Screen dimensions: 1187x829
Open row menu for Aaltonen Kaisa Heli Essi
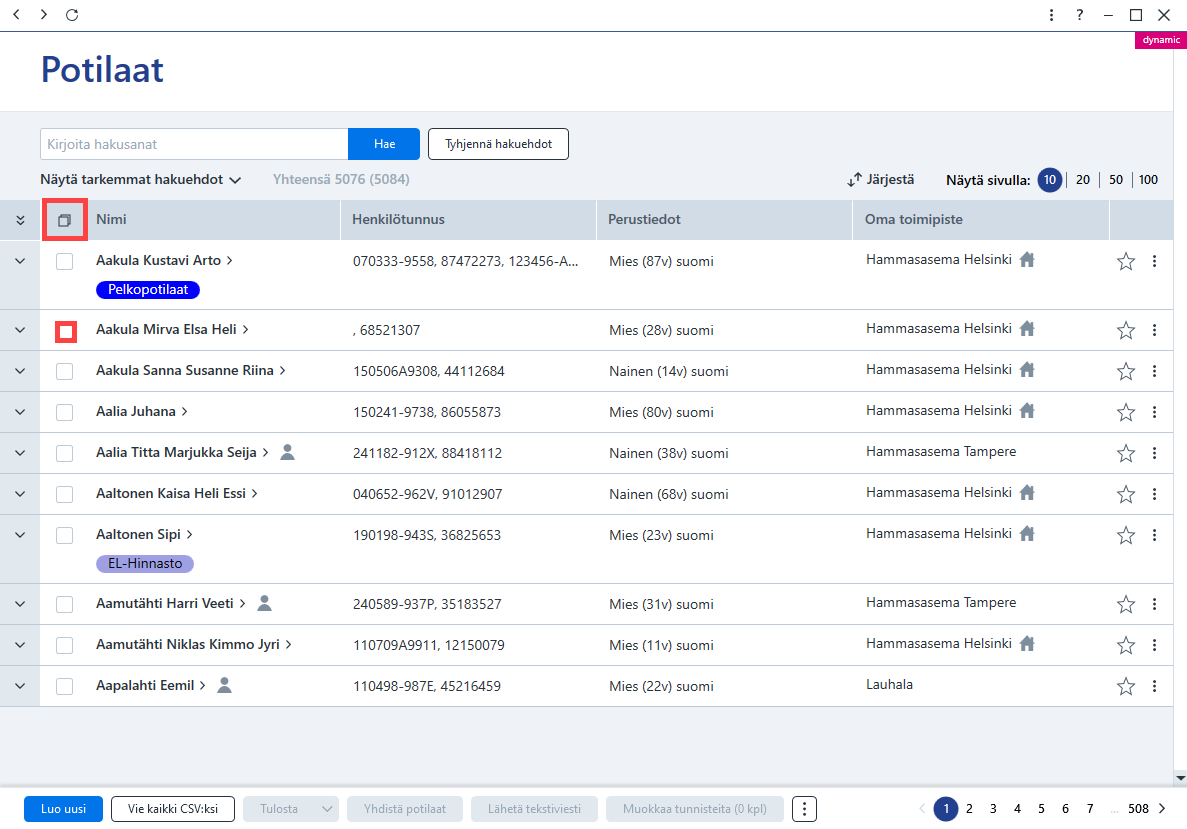coord(1154,494)
